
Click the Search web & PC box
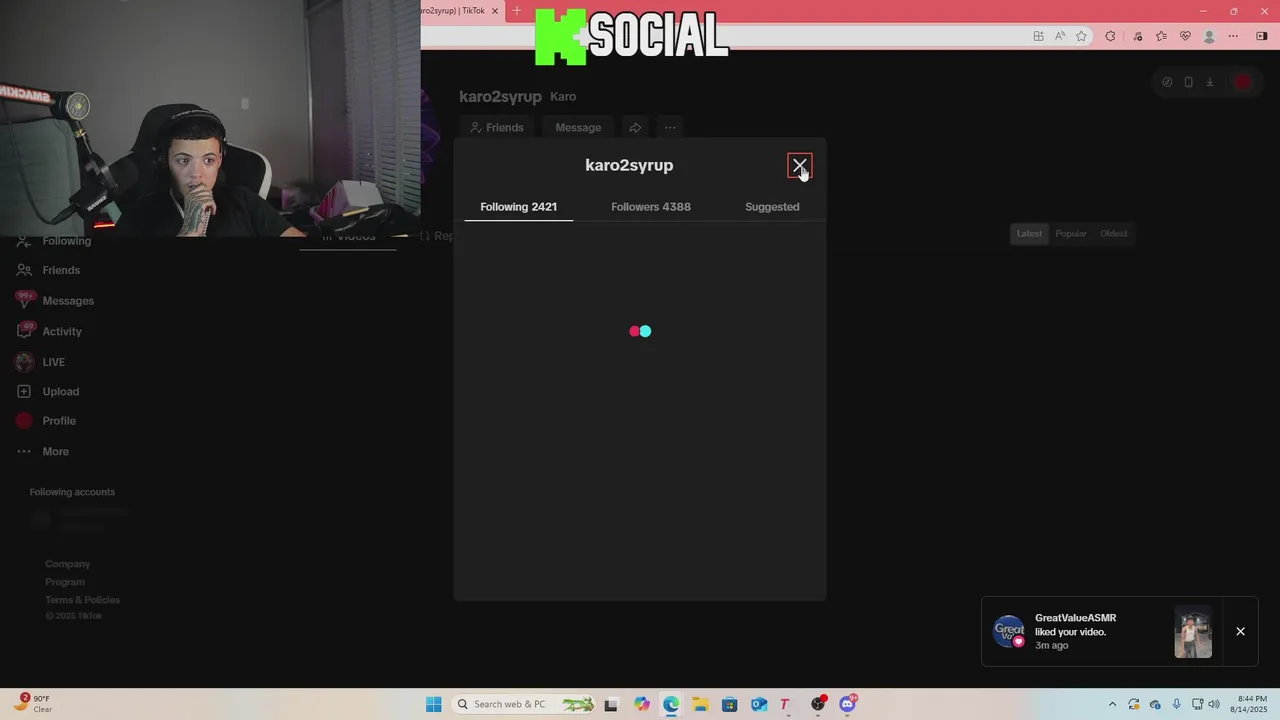coord(523,704)
